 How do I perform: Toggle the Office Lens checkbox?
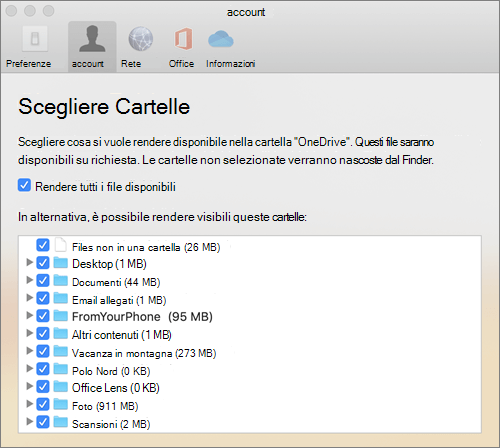(x=43, y=387)
